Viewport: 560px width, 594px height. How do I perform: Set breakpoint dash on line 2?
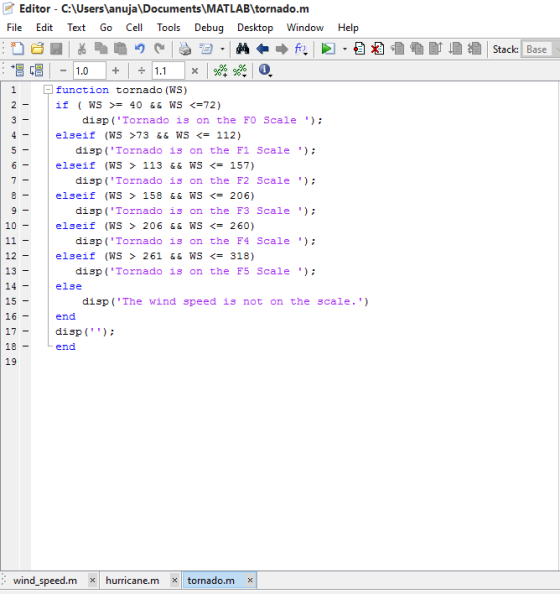[25, 105]
